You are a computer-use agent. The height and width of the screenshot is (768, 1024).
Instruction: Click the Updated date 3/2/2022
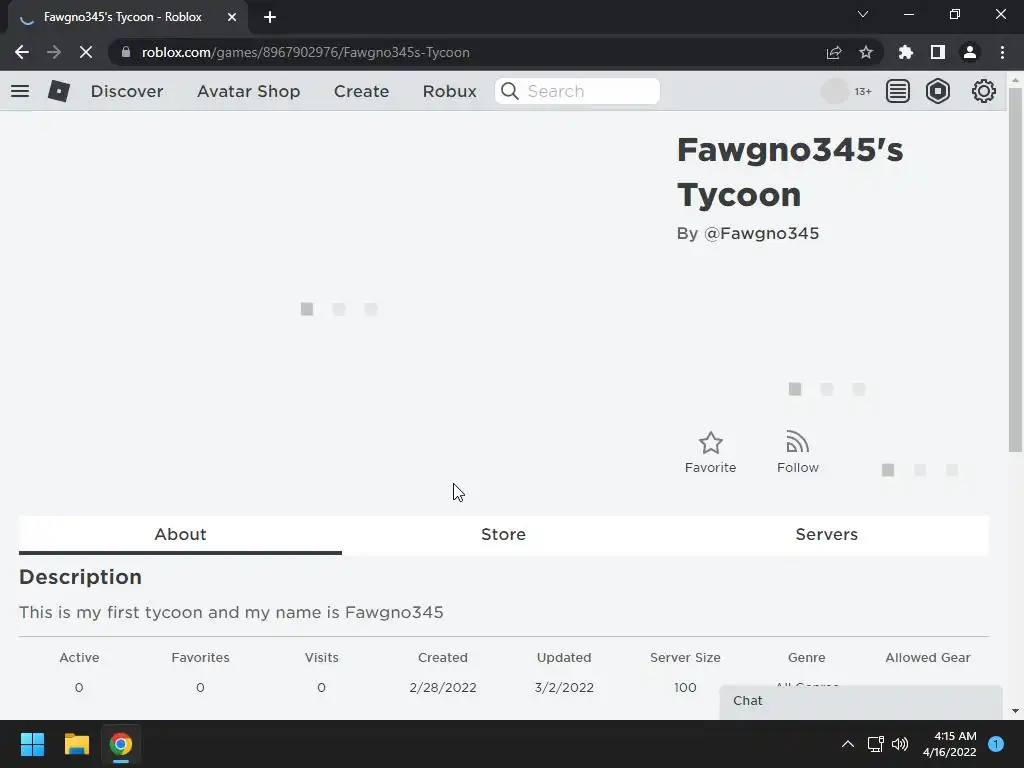point(564,688)
